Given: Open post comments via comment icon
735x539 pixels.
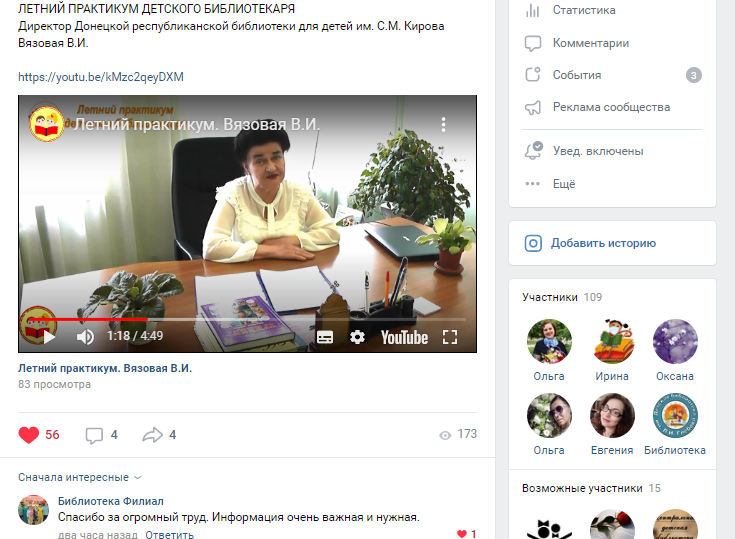Looking at the screenshot, I should point(94,435).
